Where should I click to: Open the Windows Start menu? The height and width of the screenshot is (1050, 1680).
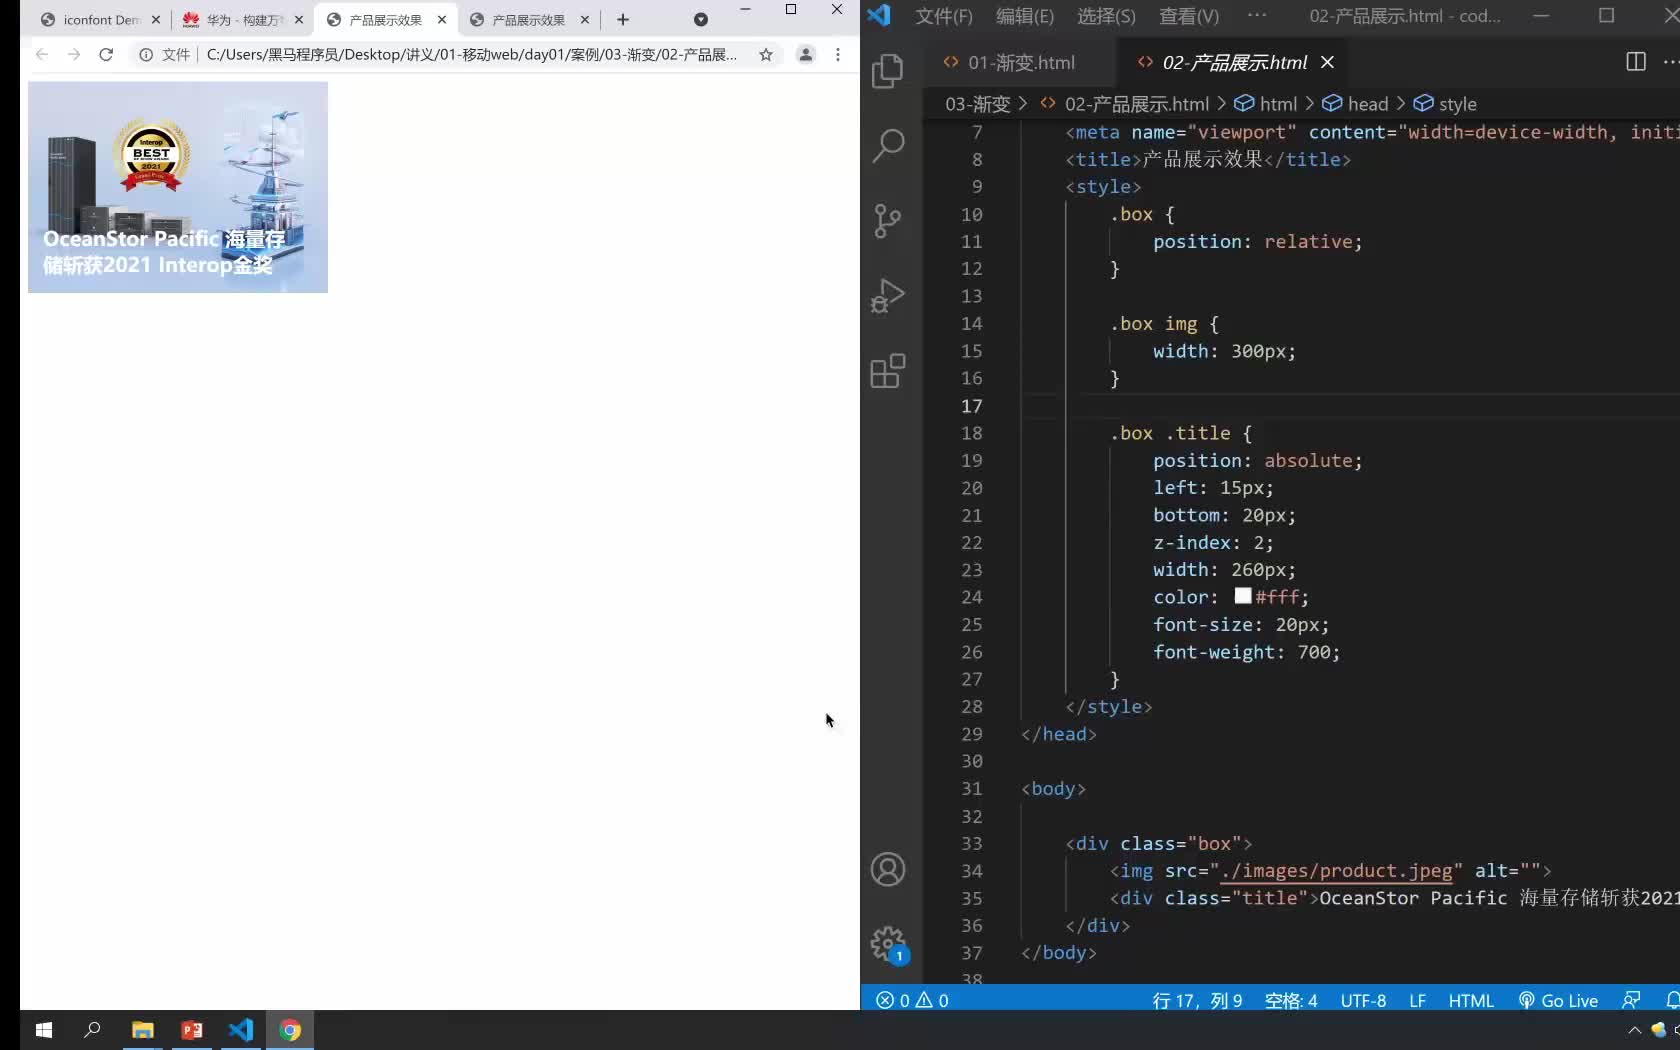(x=44, y=1030)
